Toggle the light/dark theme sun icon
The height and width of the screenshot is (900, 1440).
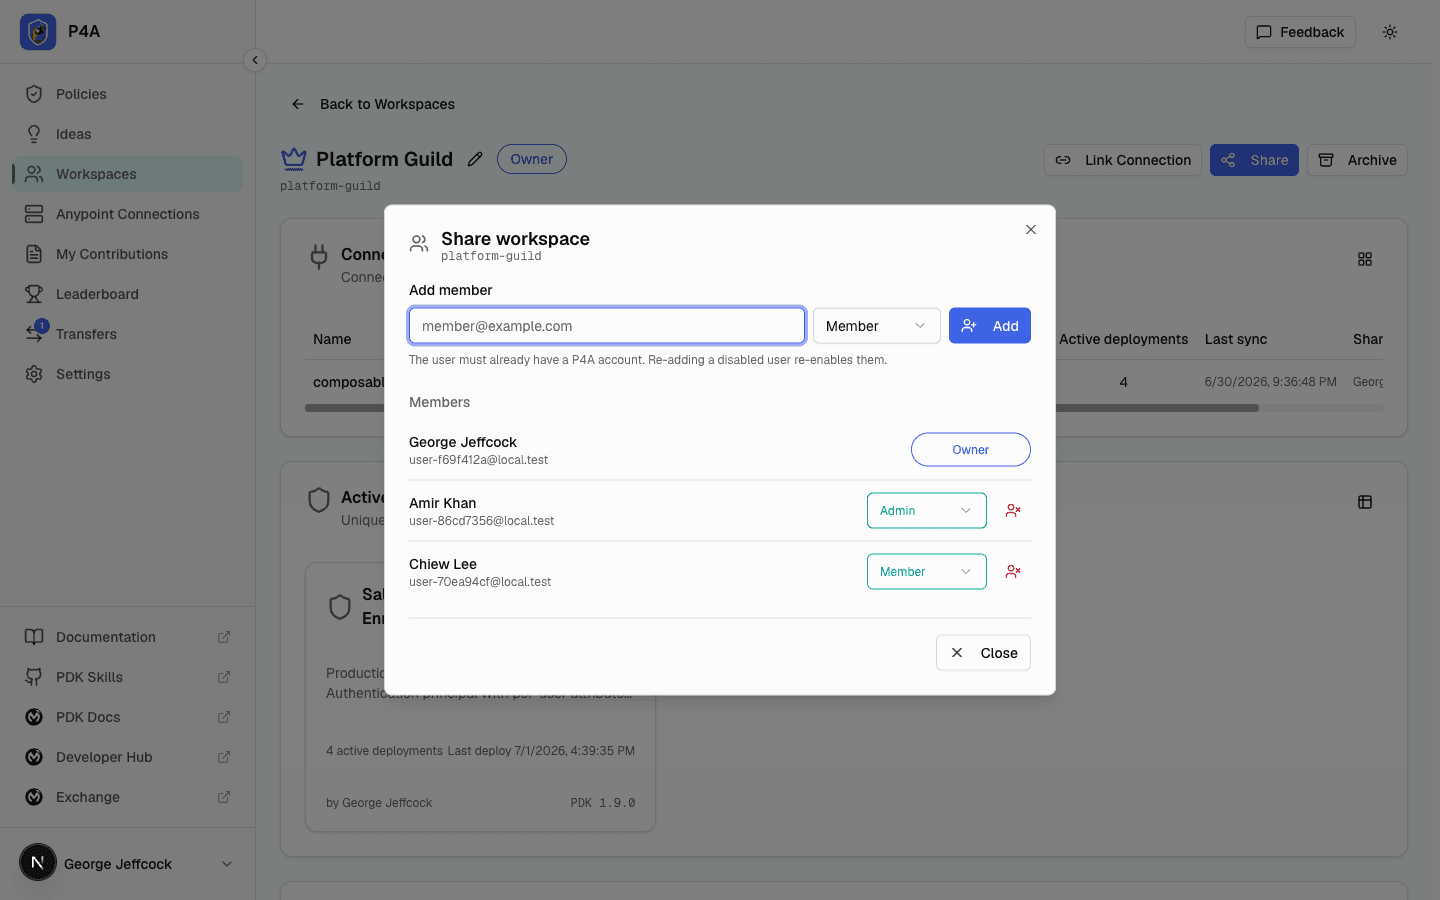tap(1390, 32)
